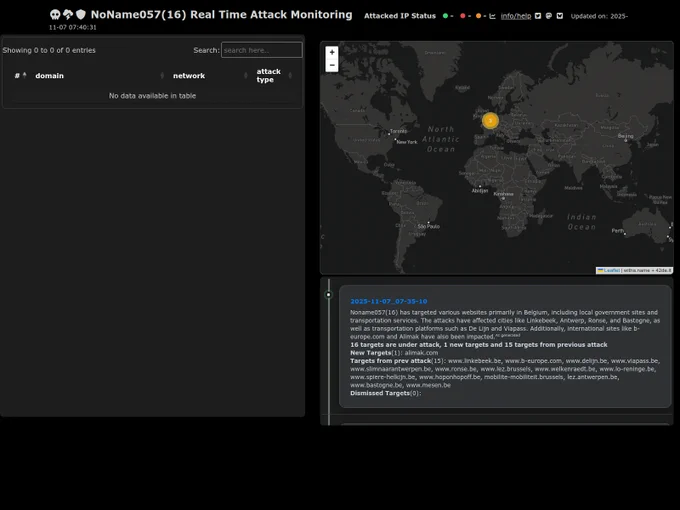Open the info/help link
This screenshot has width=680, height=510.
516,16
